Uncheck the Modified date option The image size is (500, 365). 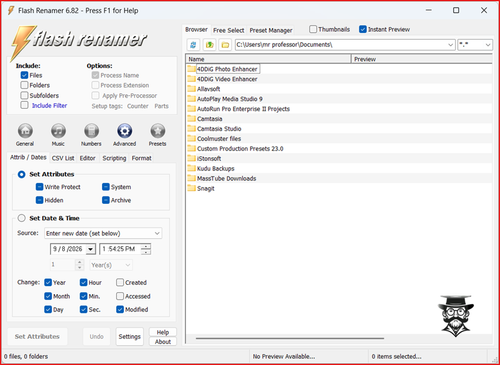coord(120,310)
